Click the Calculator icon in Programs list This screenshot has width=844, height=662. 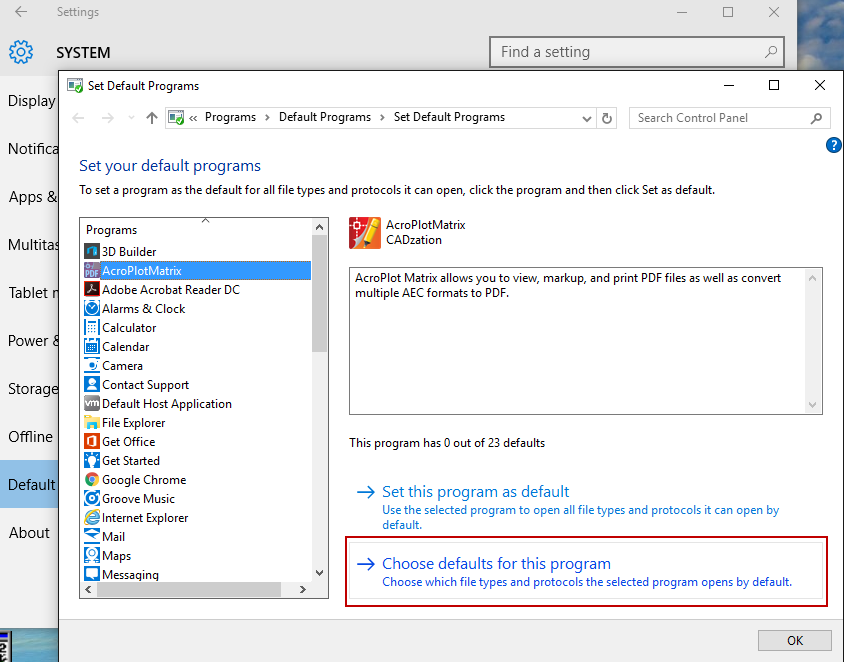point(92,327)
